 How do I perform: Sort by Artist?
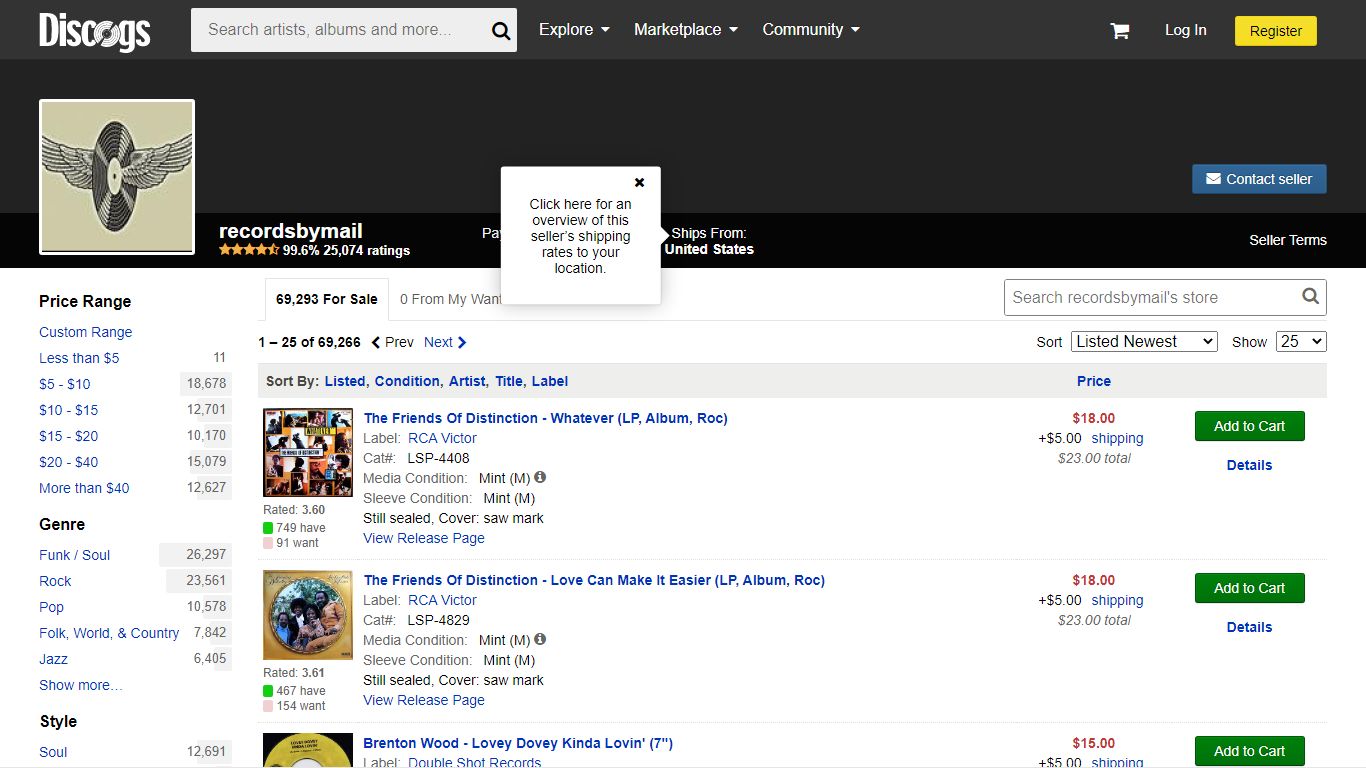pyautogui.click(x=467, y=381)
